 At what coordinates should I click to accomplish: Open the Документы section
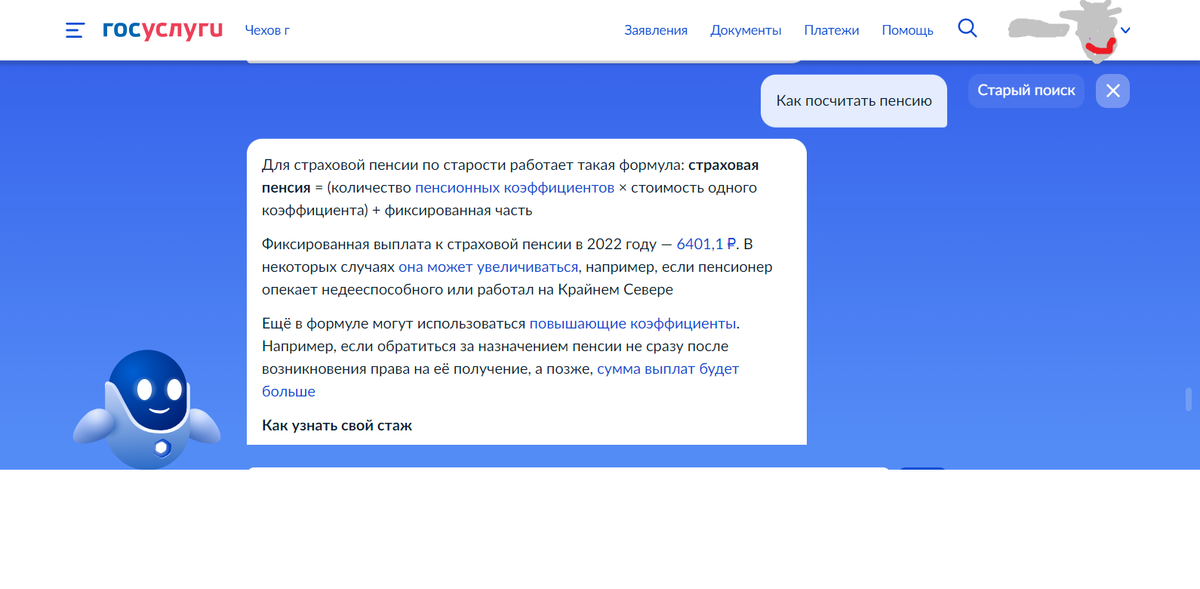coord(745,30)
